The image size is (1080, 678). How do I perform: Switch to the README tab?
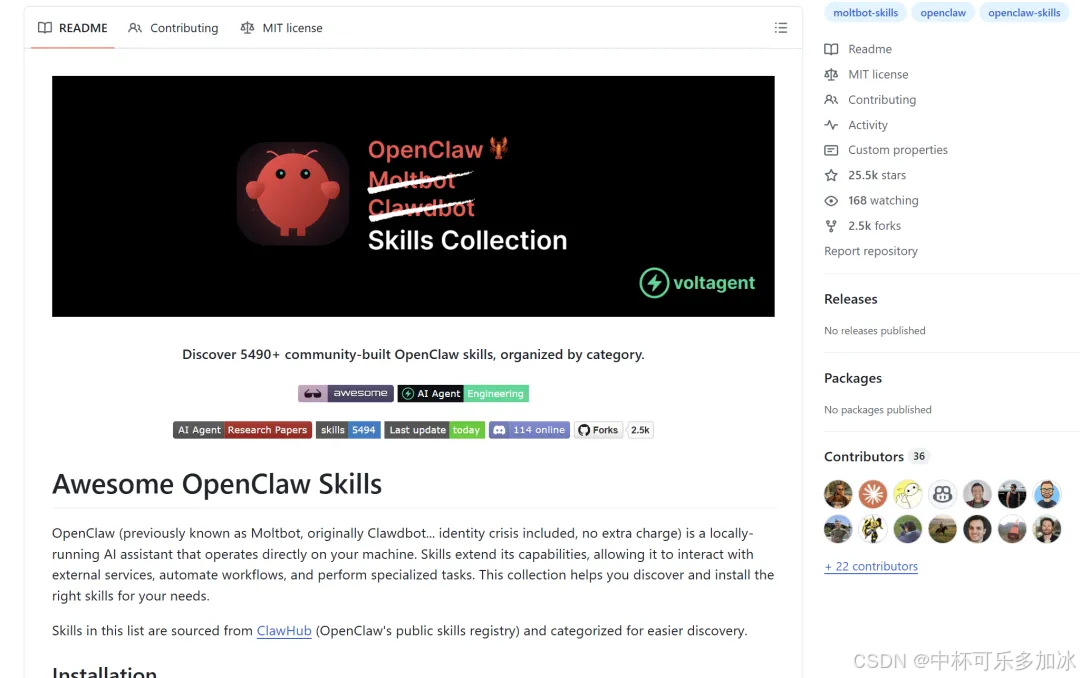72,28
